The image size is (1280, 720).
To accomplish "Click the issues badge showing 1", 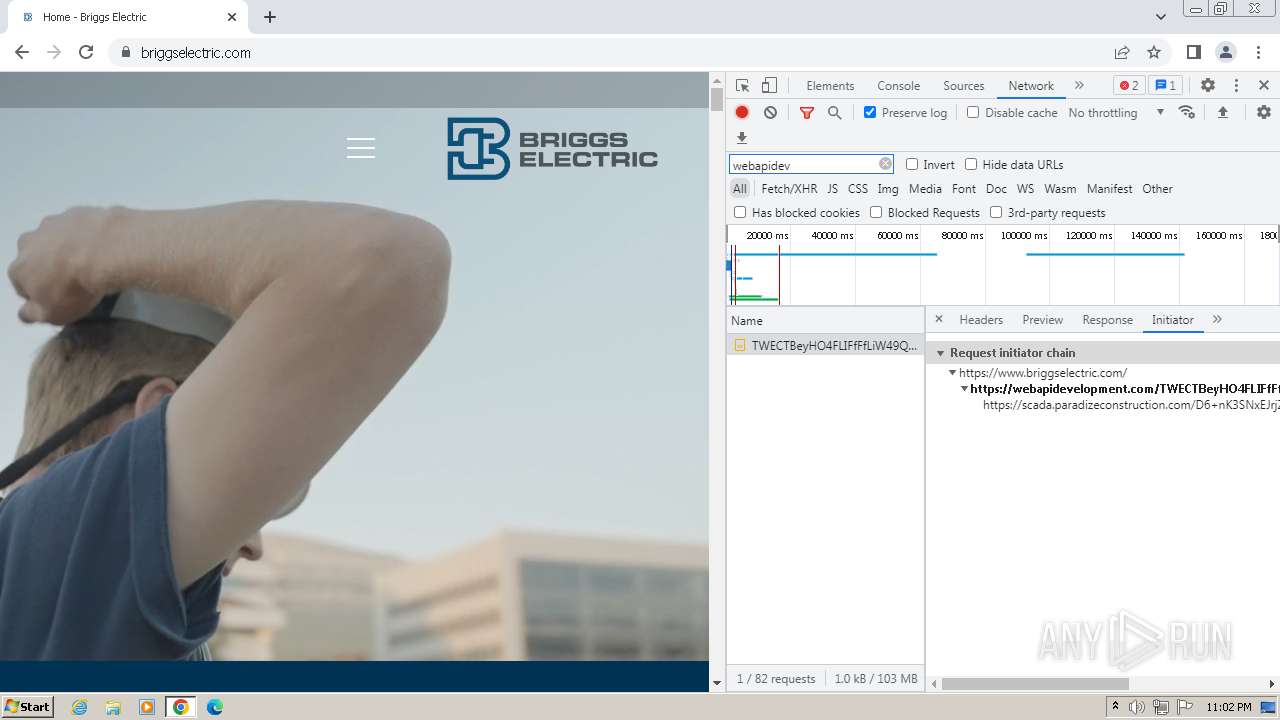I will 1164,85.
